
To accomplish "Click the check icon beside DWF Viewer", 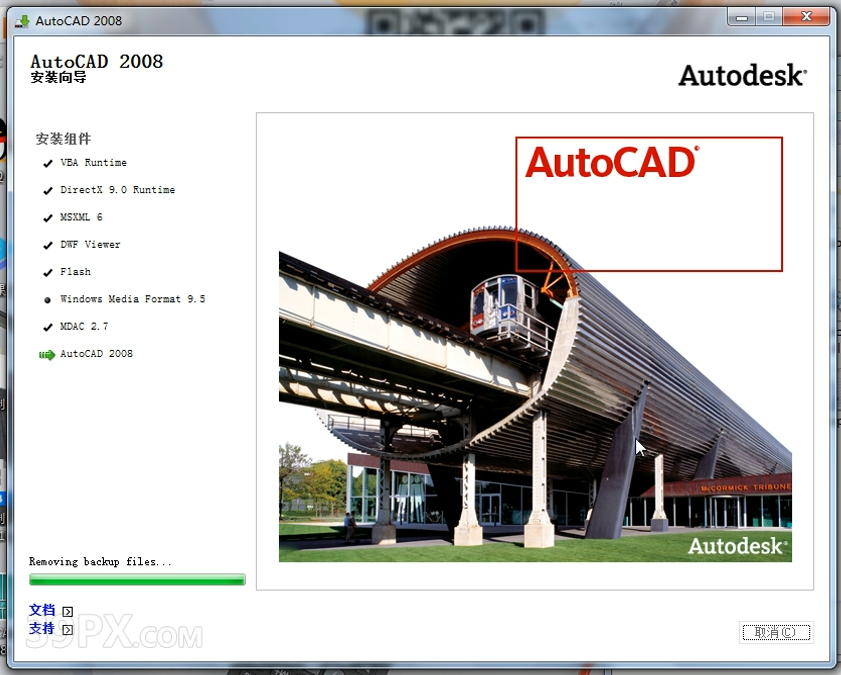I will click(47, 244).
